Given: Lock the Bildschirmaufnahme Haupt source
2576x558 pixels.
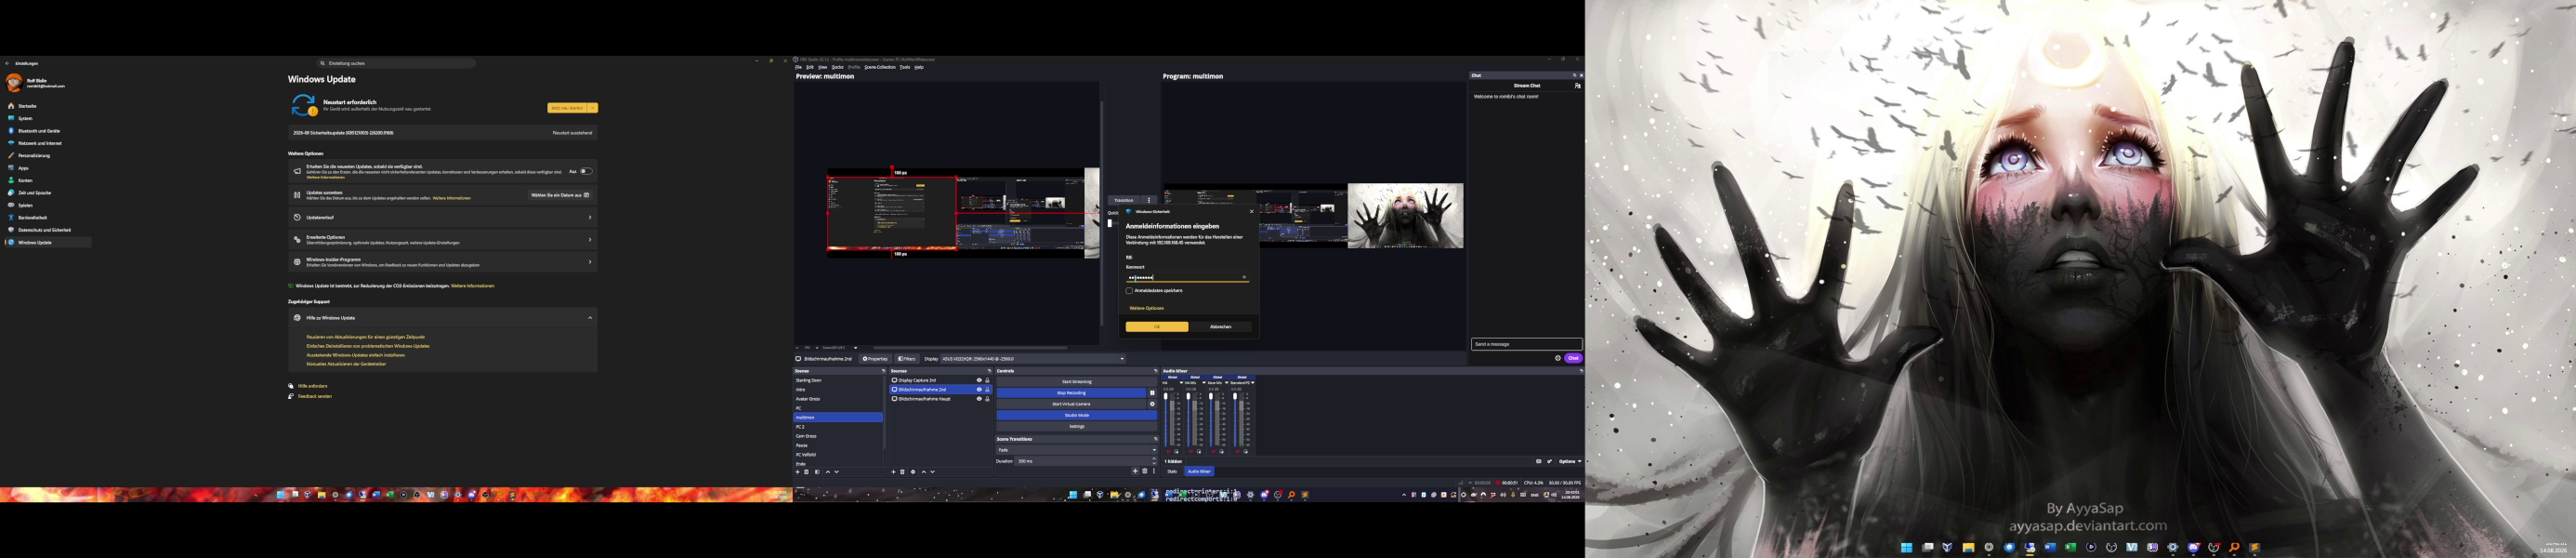Looking at the screenshot, I should point(988,399).
